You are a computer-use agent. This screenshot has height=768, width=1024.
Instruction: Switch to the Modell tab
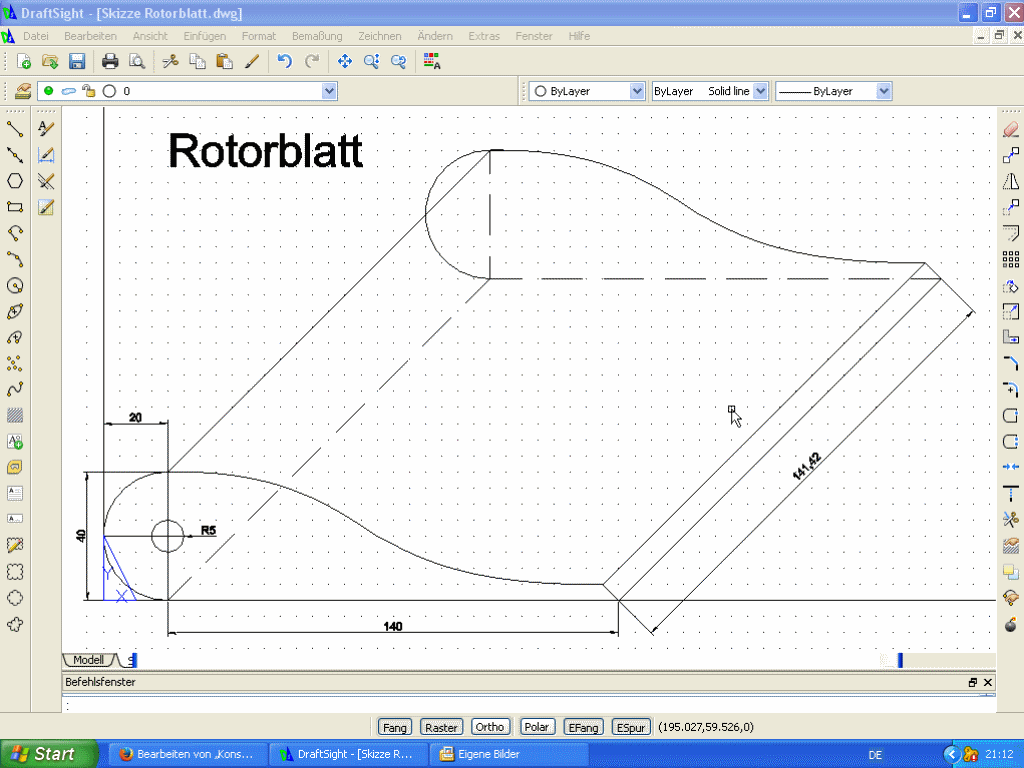[x=88, y=660]
